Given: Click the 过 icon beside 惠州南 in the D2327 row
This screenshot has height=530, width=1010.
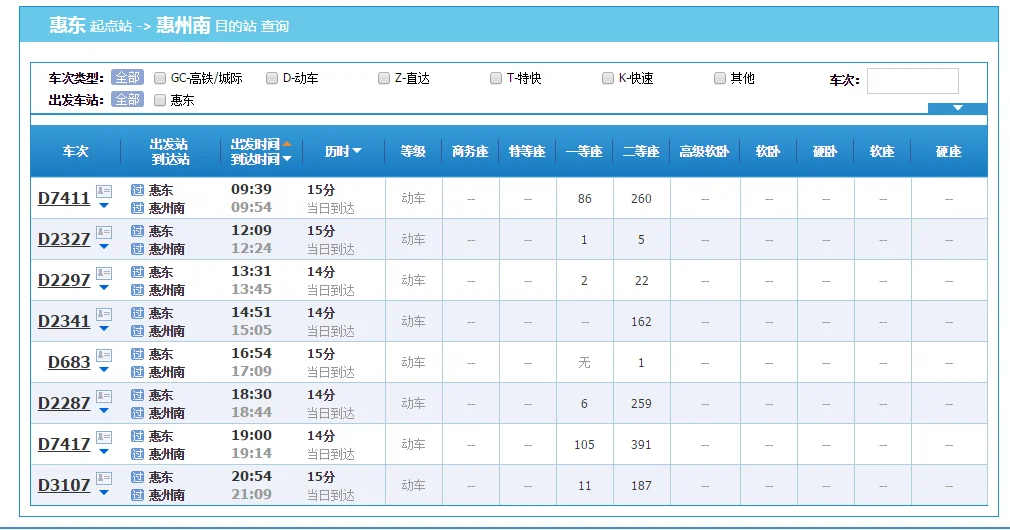Looking at the screenshot, I should tap(137, 249).
